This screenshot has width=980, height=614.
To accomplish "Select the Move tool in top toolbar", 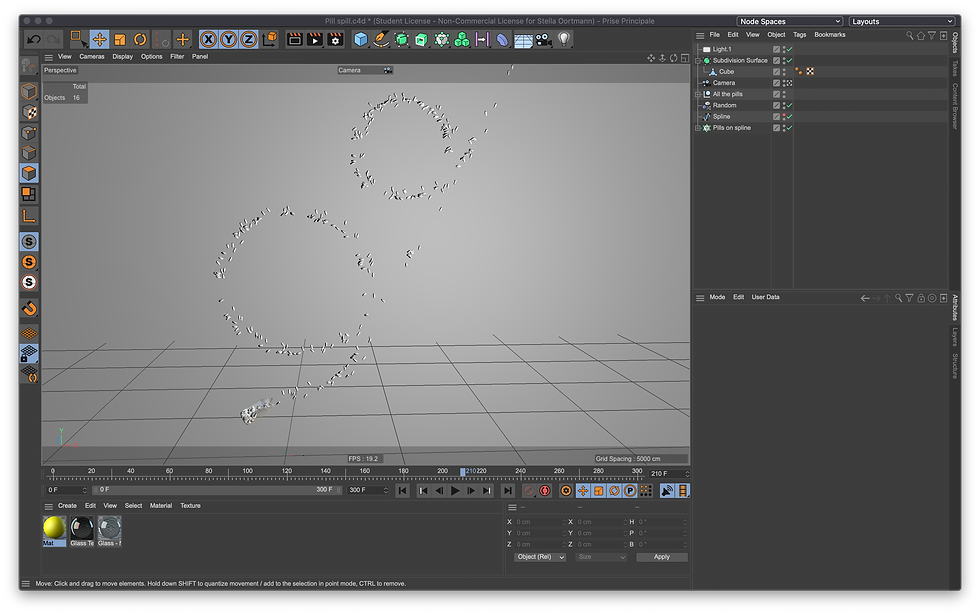I will click(x=99, y=39).
